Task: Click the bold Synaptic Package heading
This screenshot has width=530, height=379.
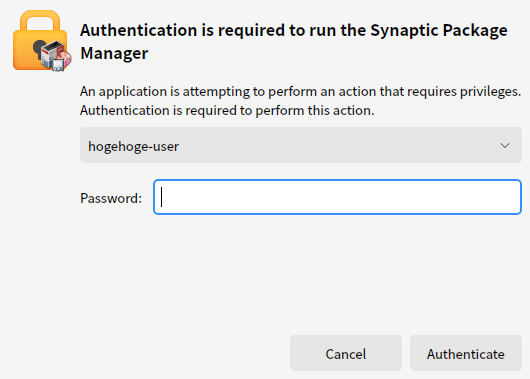Action: coord(439,30)
